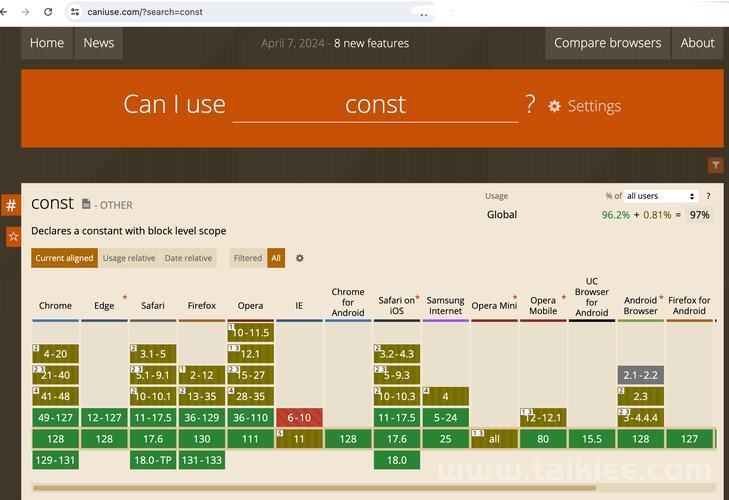729x500 pixels.
Task: Click the IE column header
Action: (x=299, y=306)
